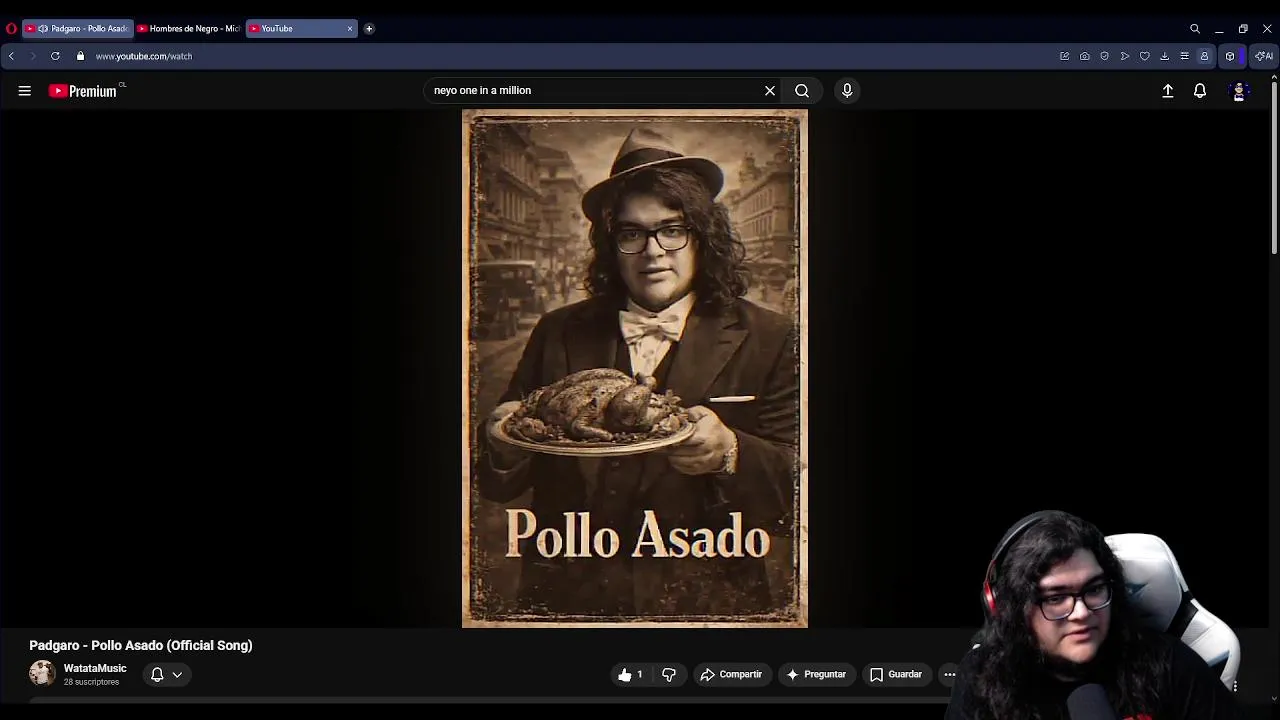Open the WatataMusic channel name link
The height and width of the screenshot is (720, 1280).
coord(95,668)
